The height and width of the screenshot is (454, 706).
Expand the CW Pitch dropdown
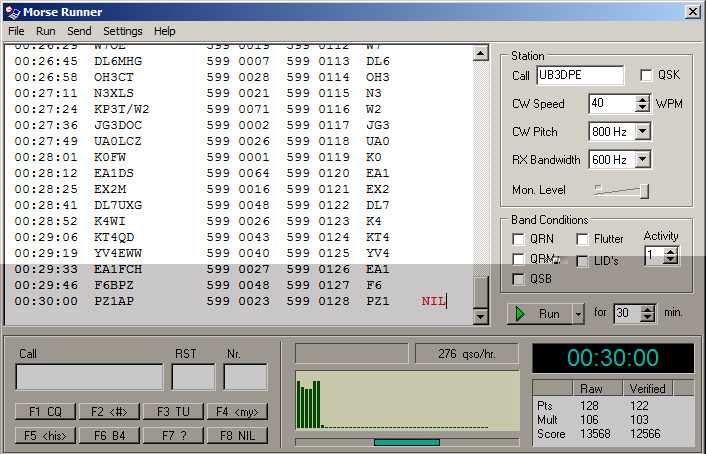coord(642,131)
